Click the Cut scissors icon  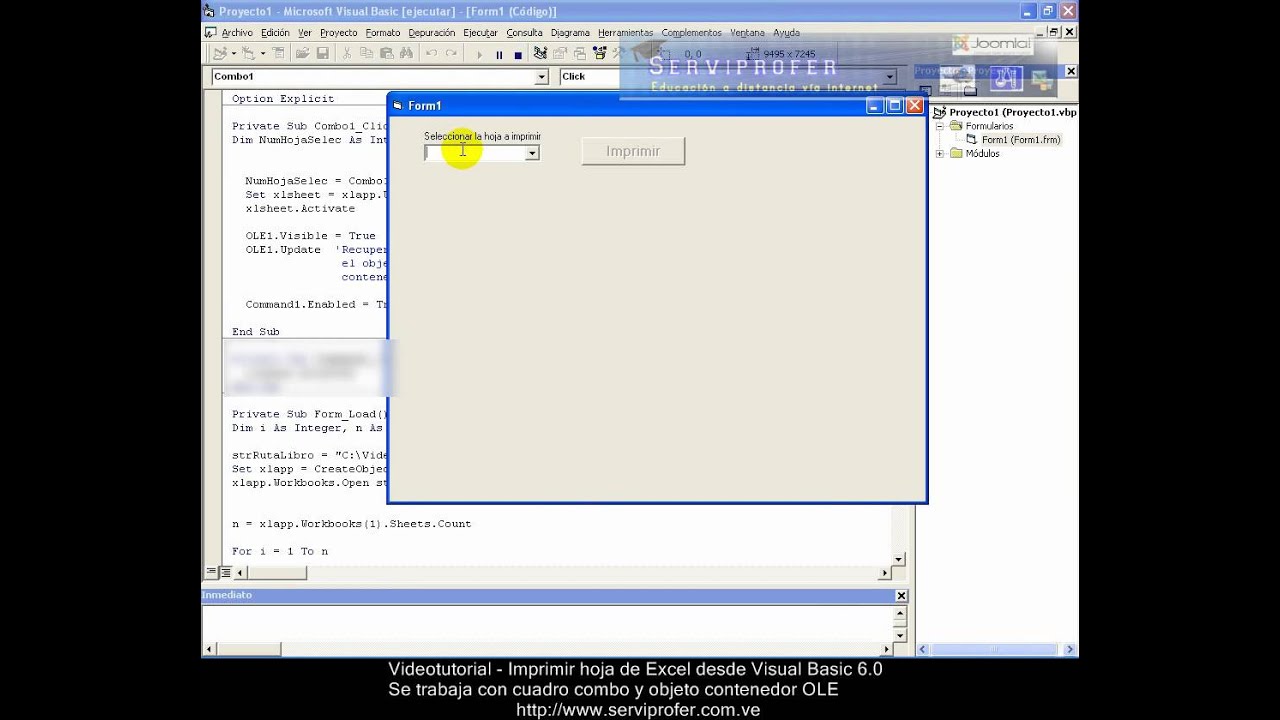coord(347,54)
